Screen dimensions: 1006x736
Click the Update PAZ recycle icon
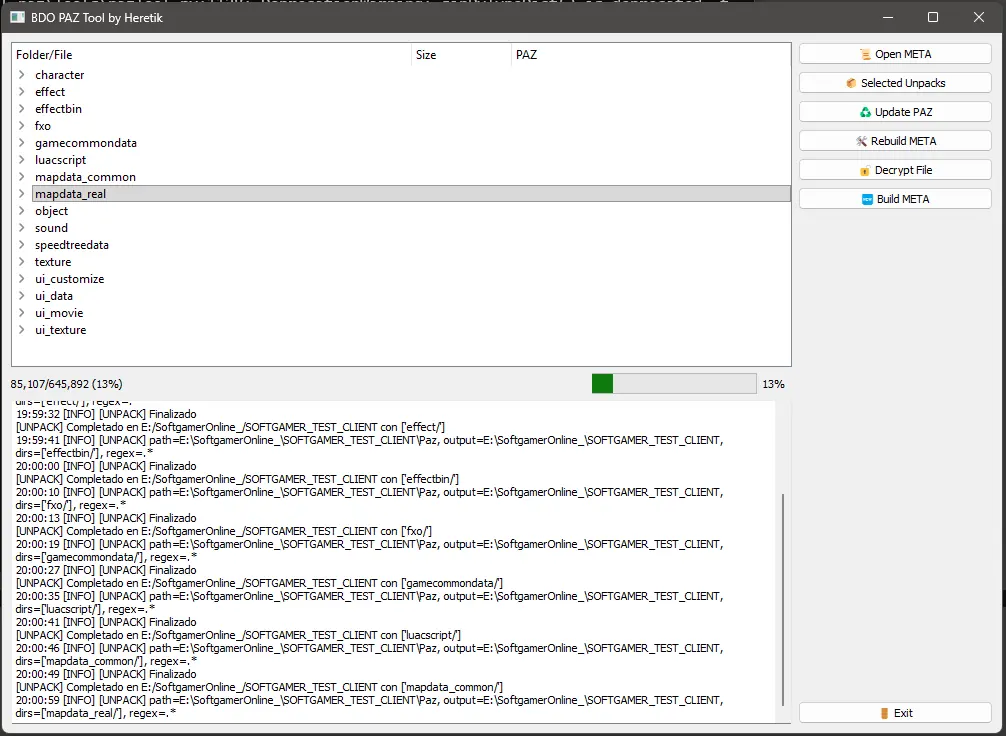865,112
